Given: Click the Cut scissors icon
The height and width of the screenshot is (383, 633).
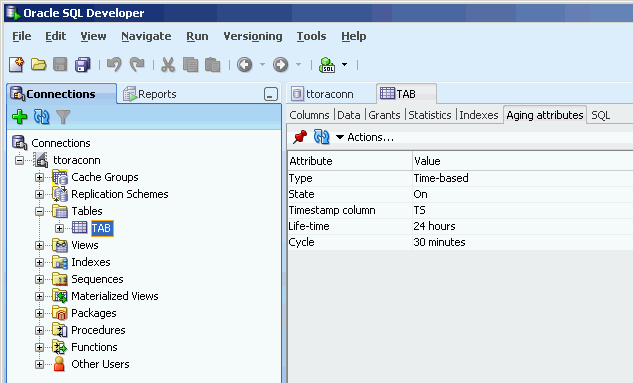Looking at the screenshot, I should point(168,65).
